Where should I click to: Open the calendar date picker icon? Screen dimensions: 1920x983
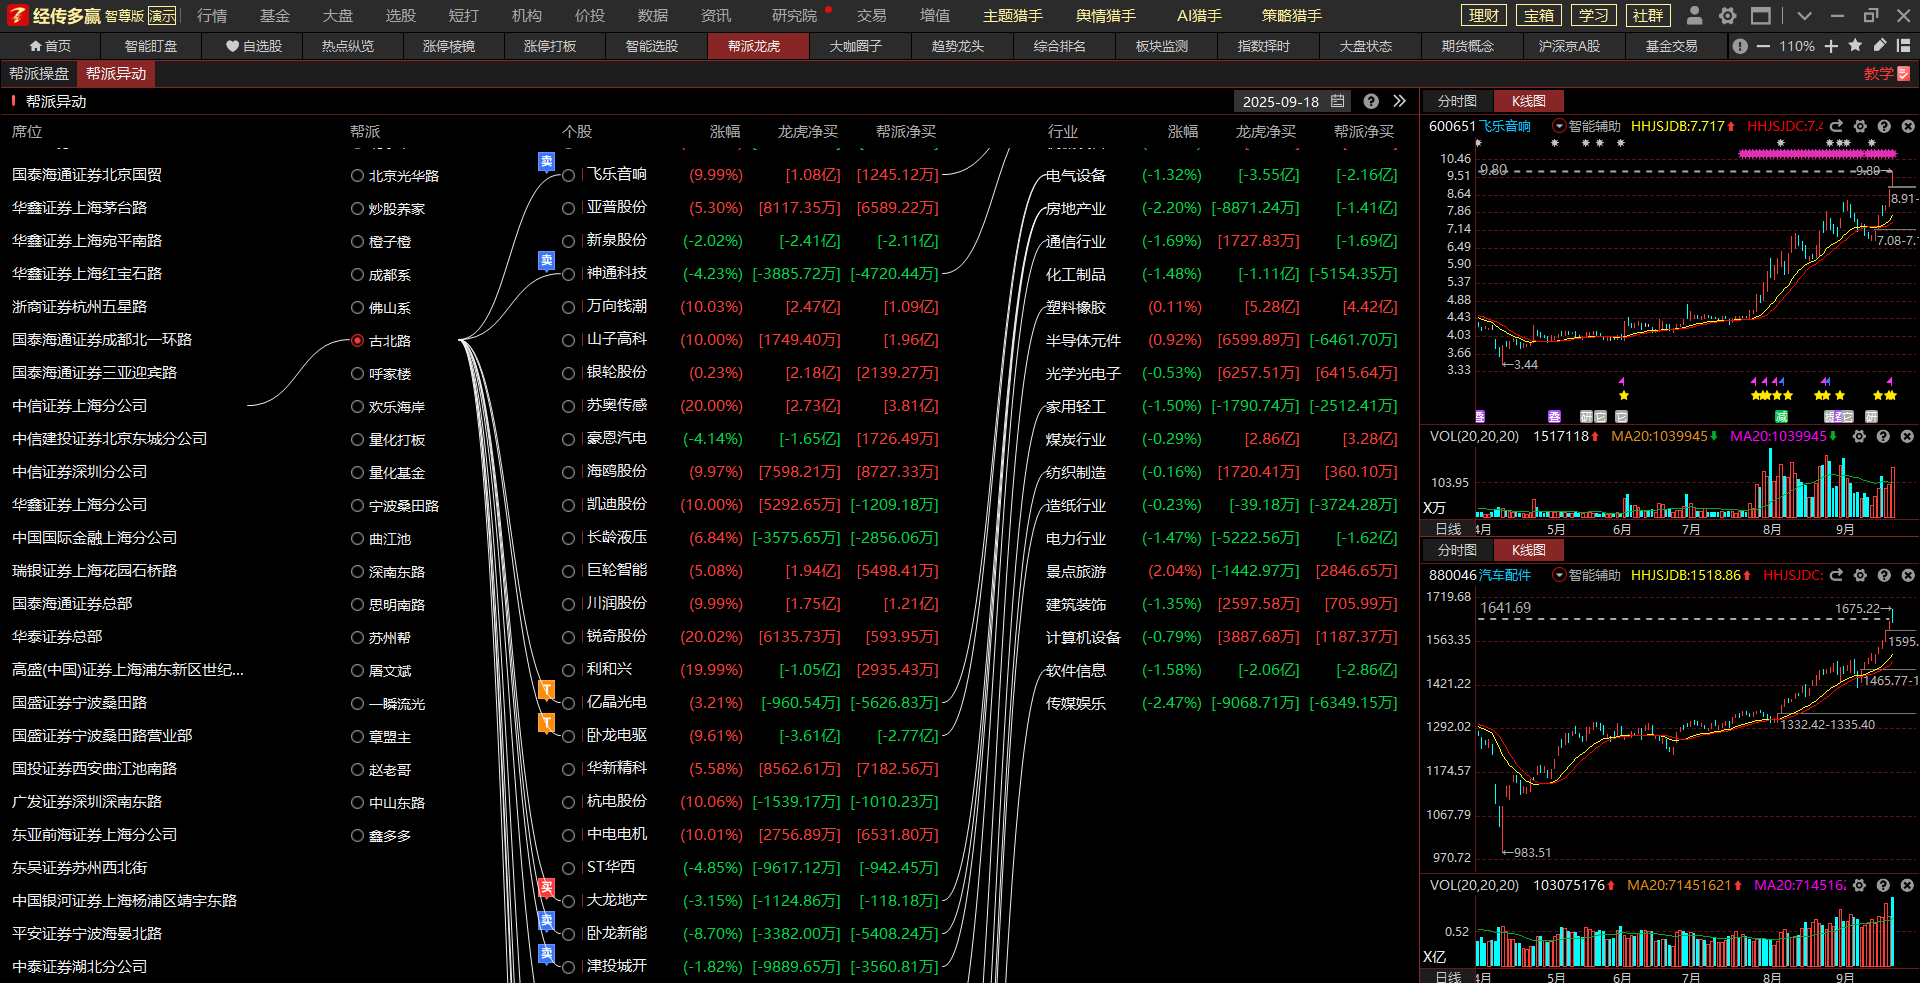click(1337, 101)
